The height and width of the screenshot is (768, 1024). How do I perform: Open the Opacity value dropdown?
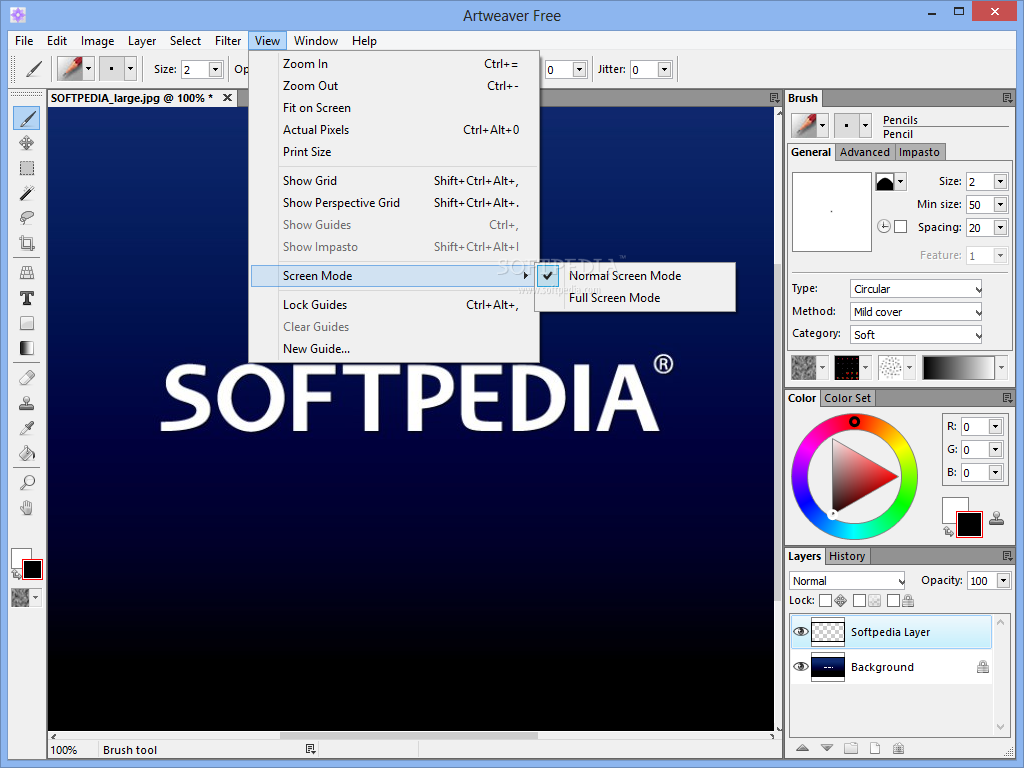(1004, 581)
